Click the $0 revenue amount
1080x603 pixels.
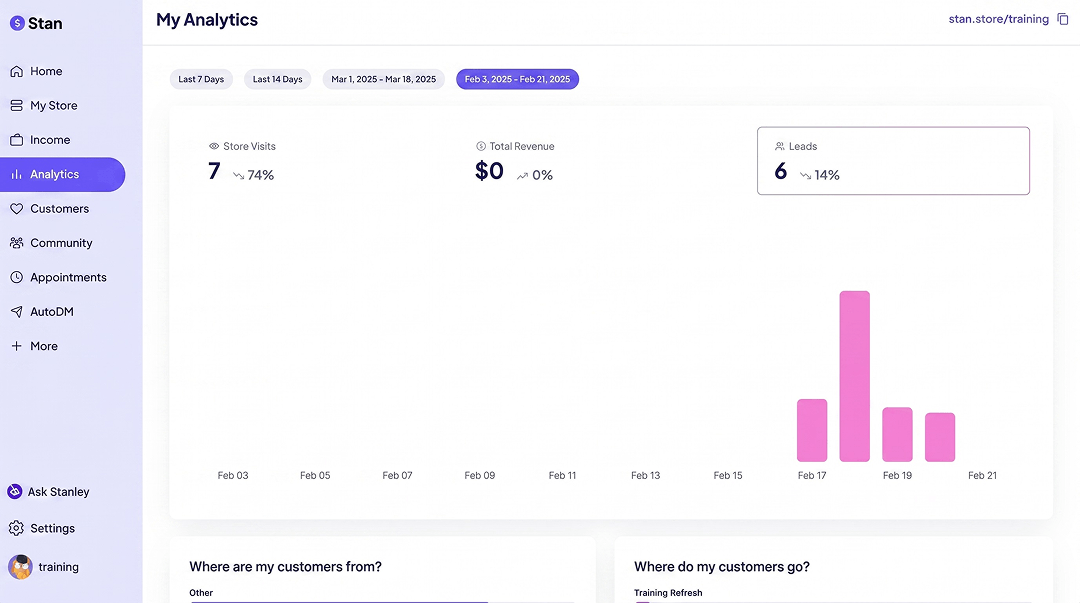pyautogui.click(x=489, y=170)
